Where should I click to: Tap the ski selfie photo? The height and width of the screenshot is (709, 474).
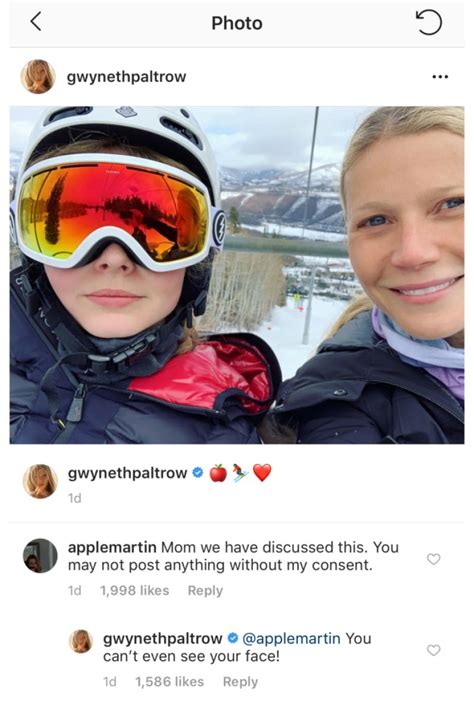[237, 275]
